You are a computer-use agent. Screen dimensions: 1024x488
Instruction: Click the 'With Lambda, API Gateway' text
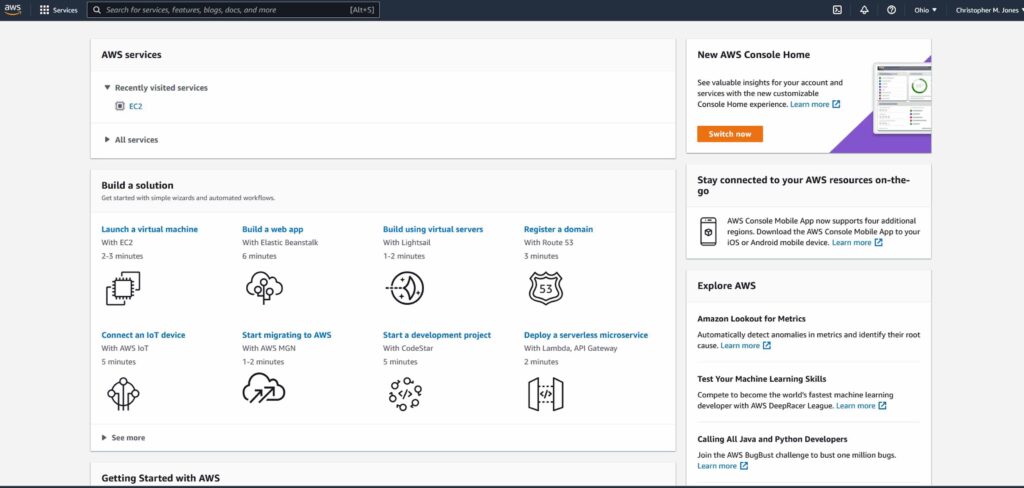570,348
